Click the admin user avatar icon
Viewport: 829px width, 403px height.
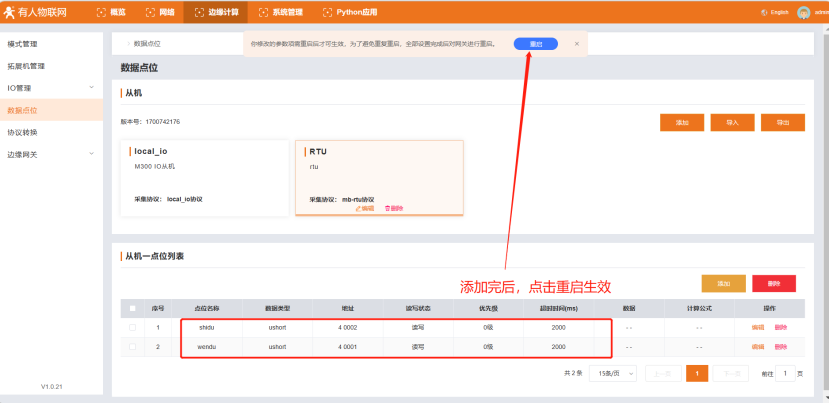point(803,12)
